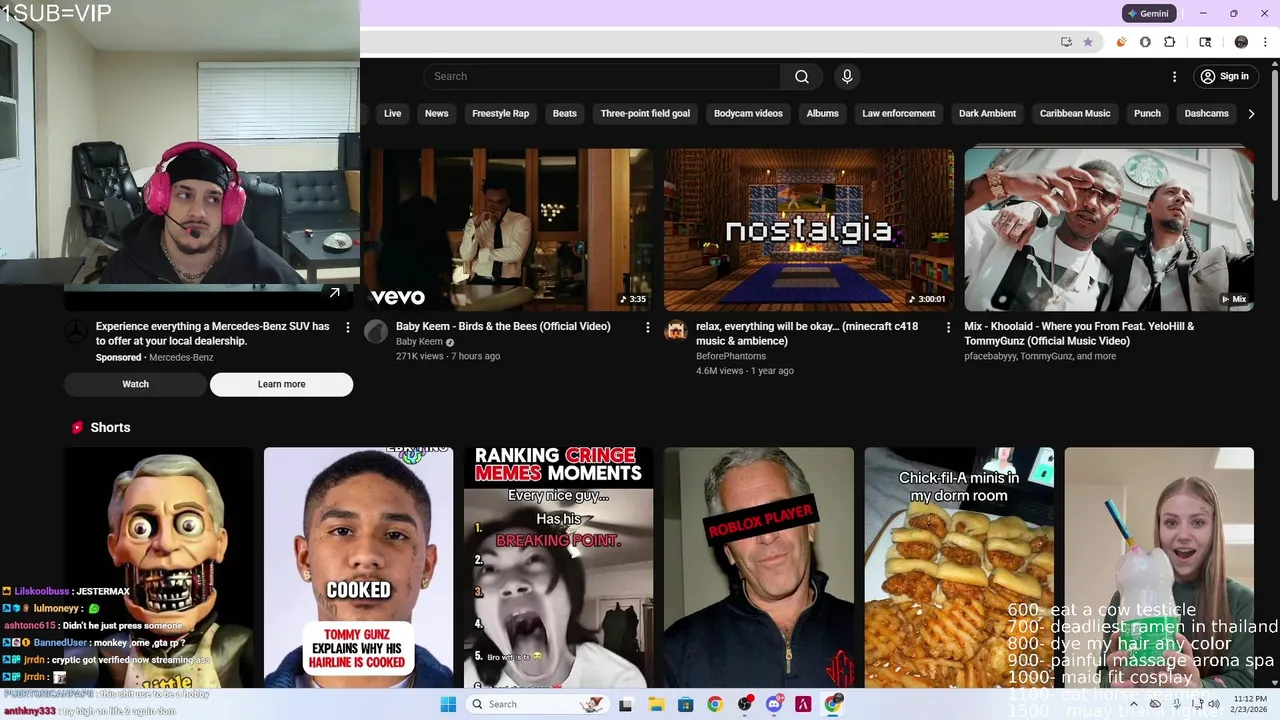This screenshot has width=1280, height=720.
Task: Open File Explorer from the taskbar
Action: [656, 704]
